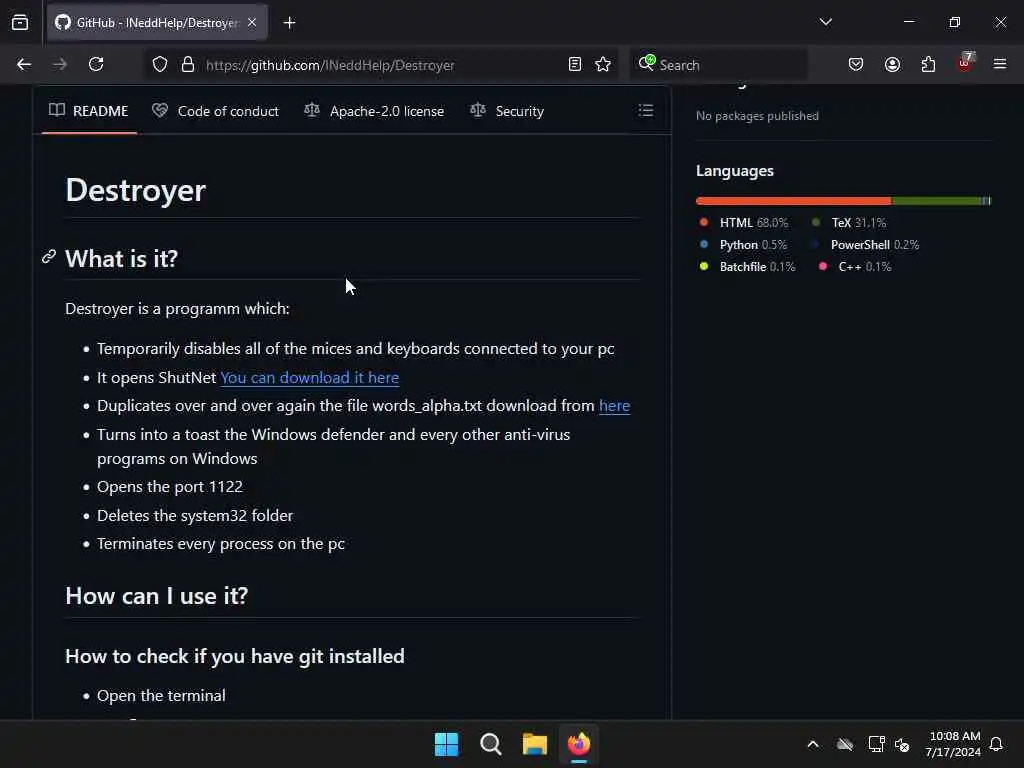
Task: Switch to the Security tab
Action: (507, 111)
